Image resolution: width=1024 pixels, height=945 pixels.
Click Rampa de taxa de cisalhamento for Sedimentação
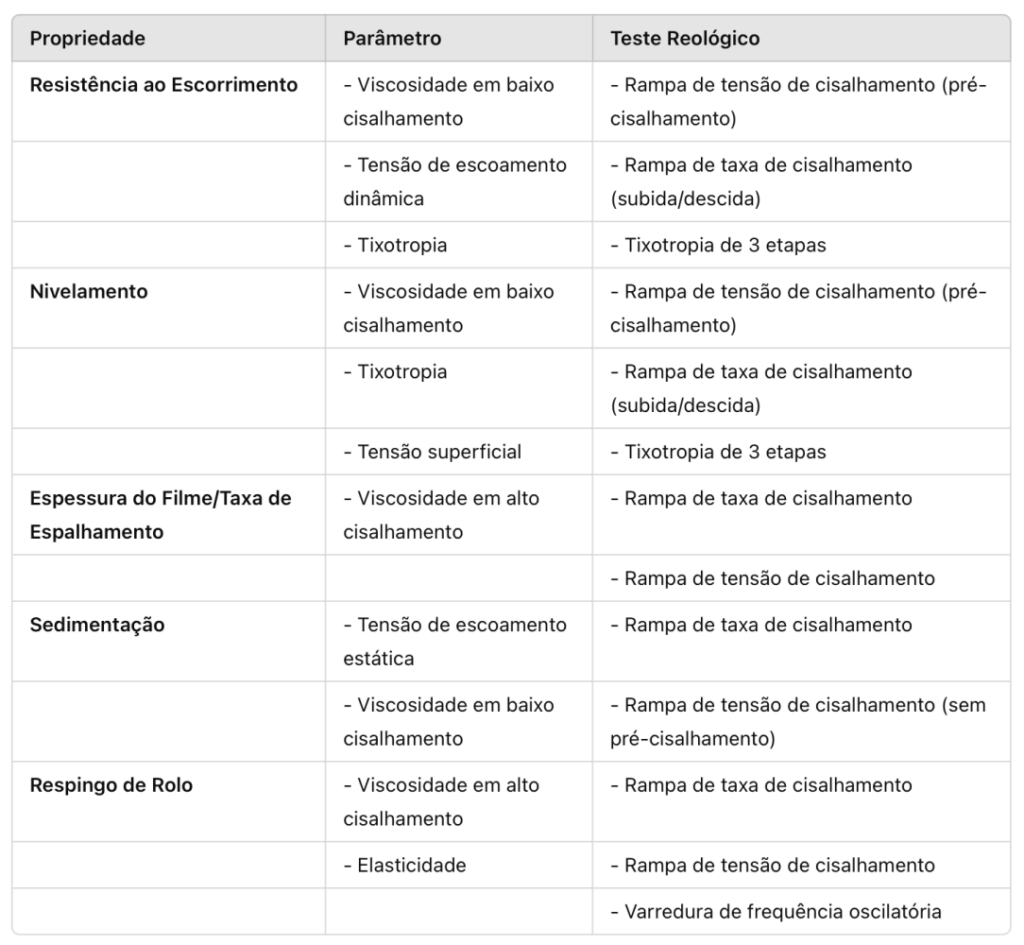coord(801,641)
